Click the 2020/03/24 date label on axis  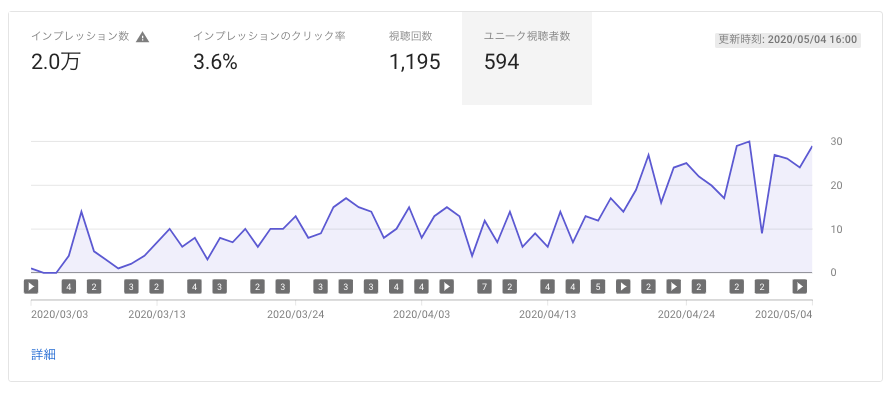point(295,314)
